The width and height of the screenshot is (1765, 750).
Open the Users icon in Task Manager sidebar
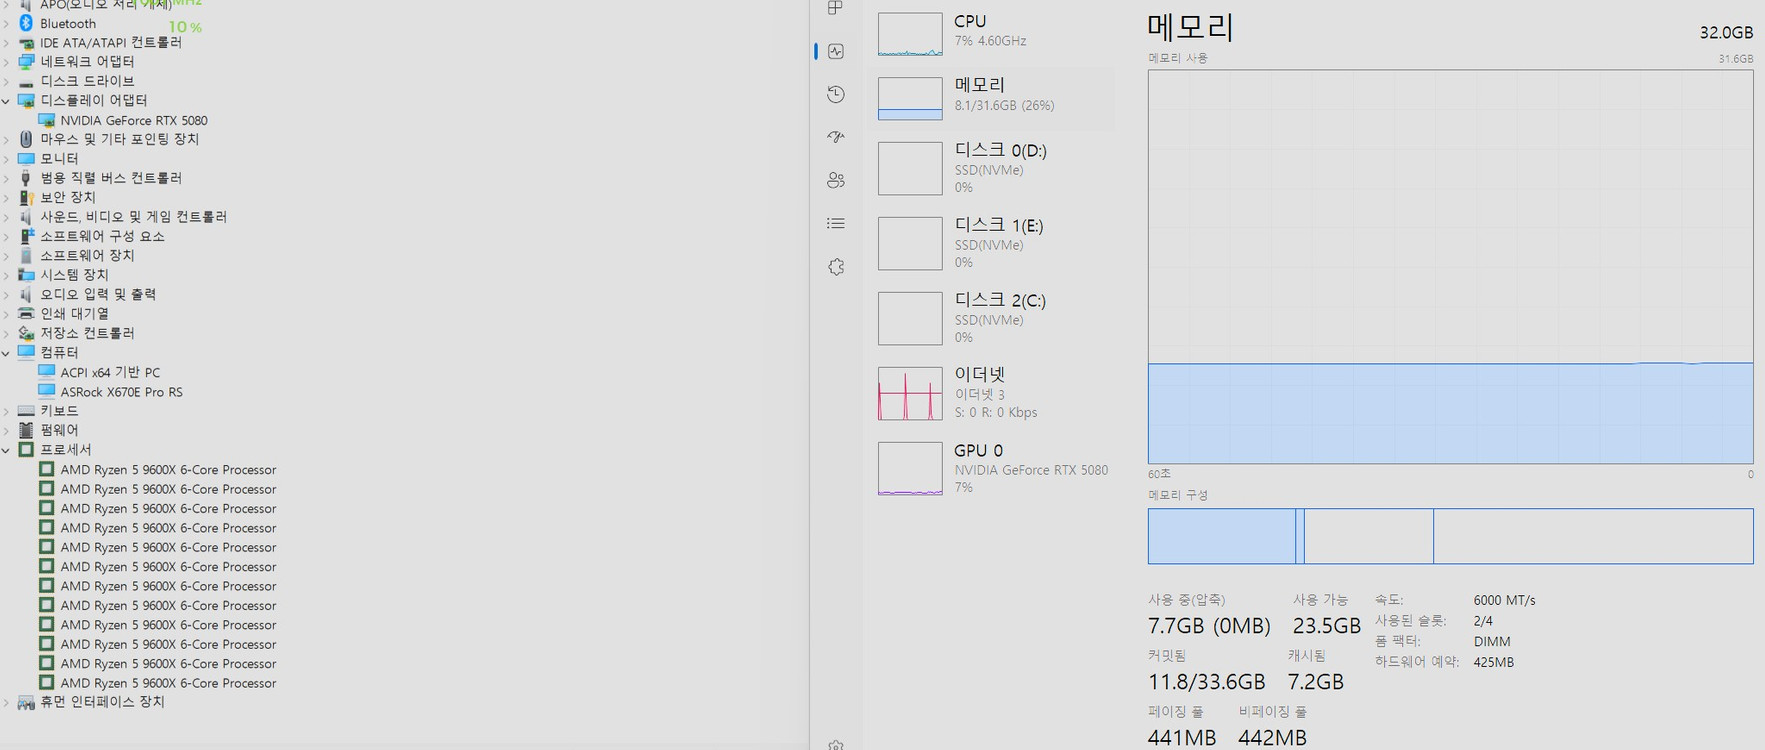pyautogui.click(x=836, y=180)
